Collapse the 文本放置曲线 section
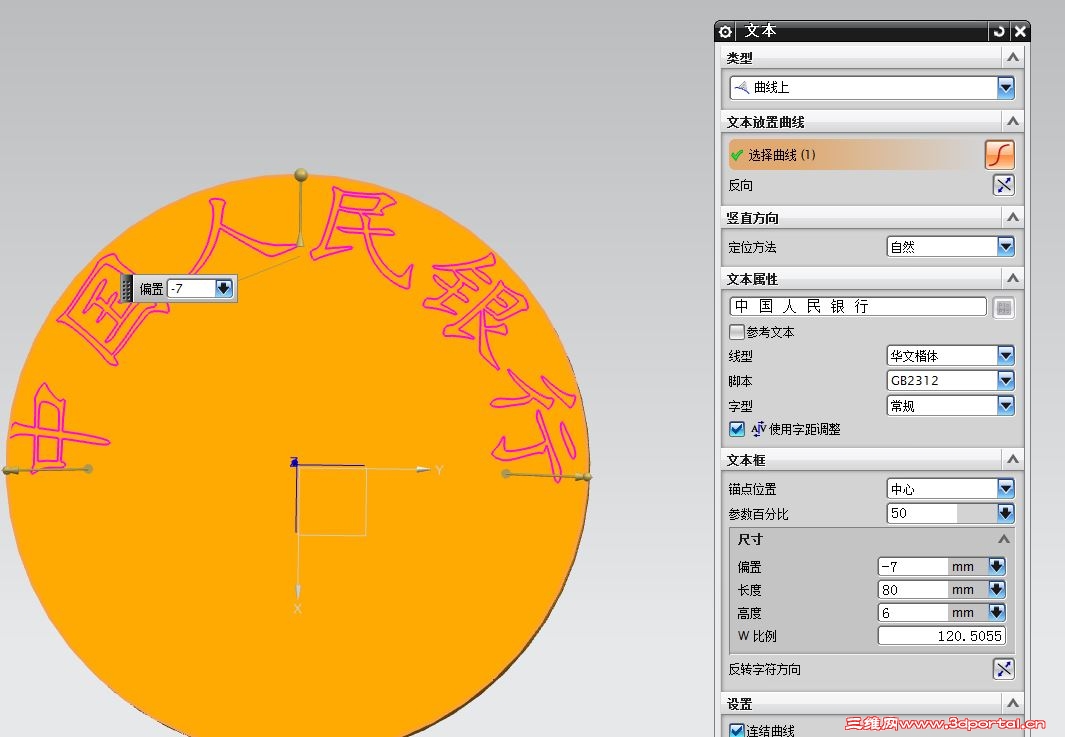Image resolution: width=1065 pixels, height=737 pixels. [1013, 122]
